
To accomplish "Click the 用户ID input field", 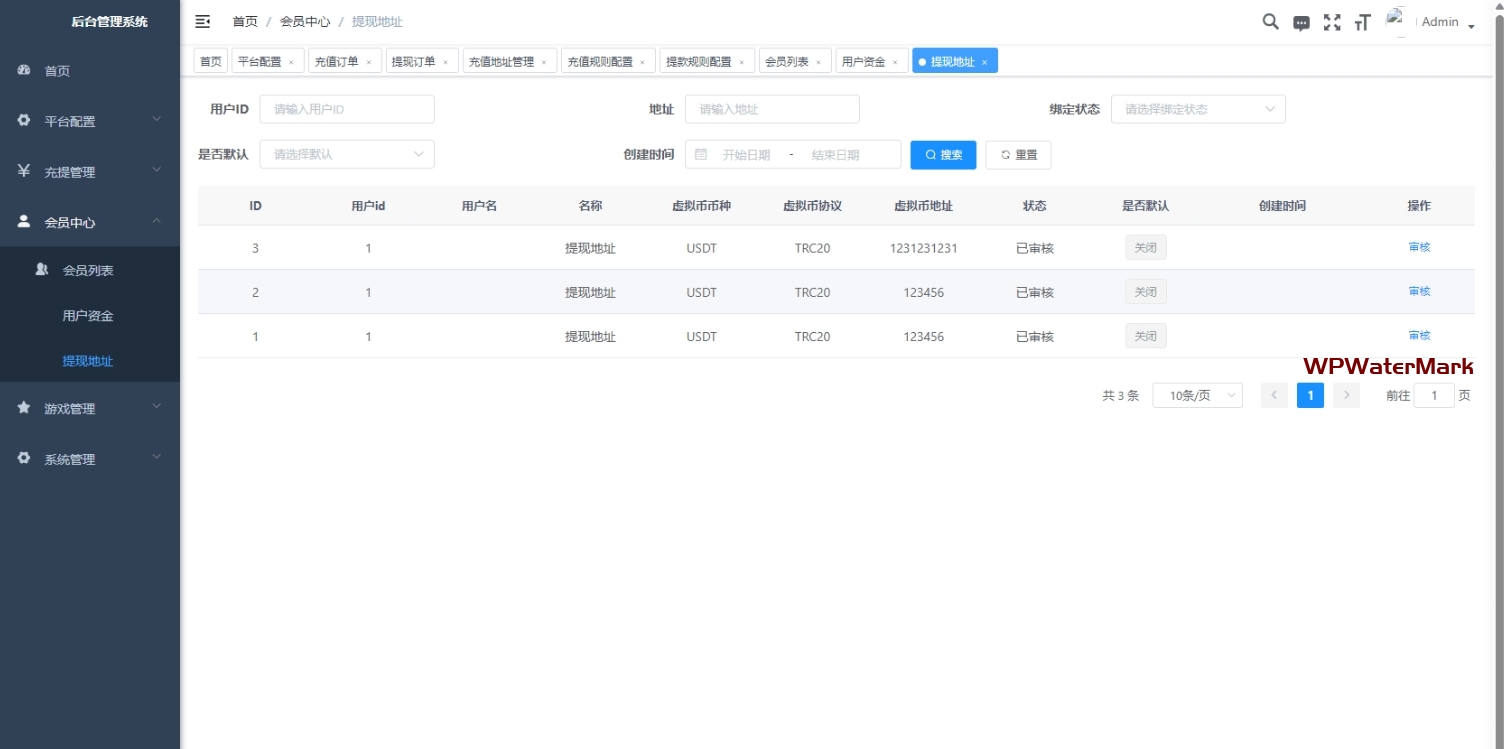I will [347, 109].
